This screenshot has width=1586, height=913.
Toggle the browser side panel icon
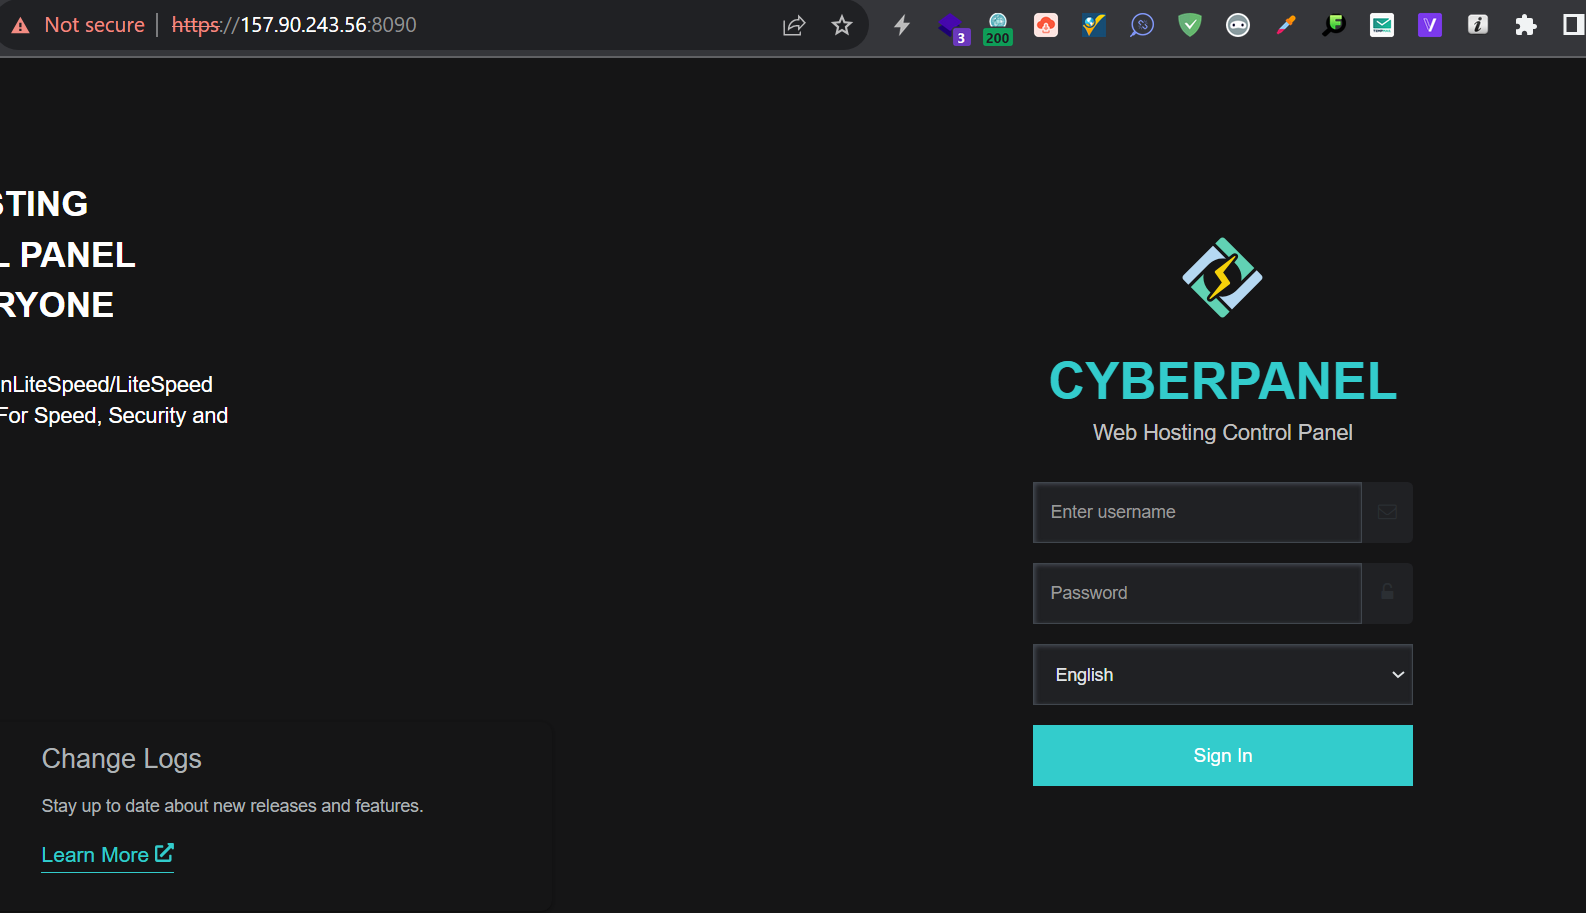(x=1574, y=25)
